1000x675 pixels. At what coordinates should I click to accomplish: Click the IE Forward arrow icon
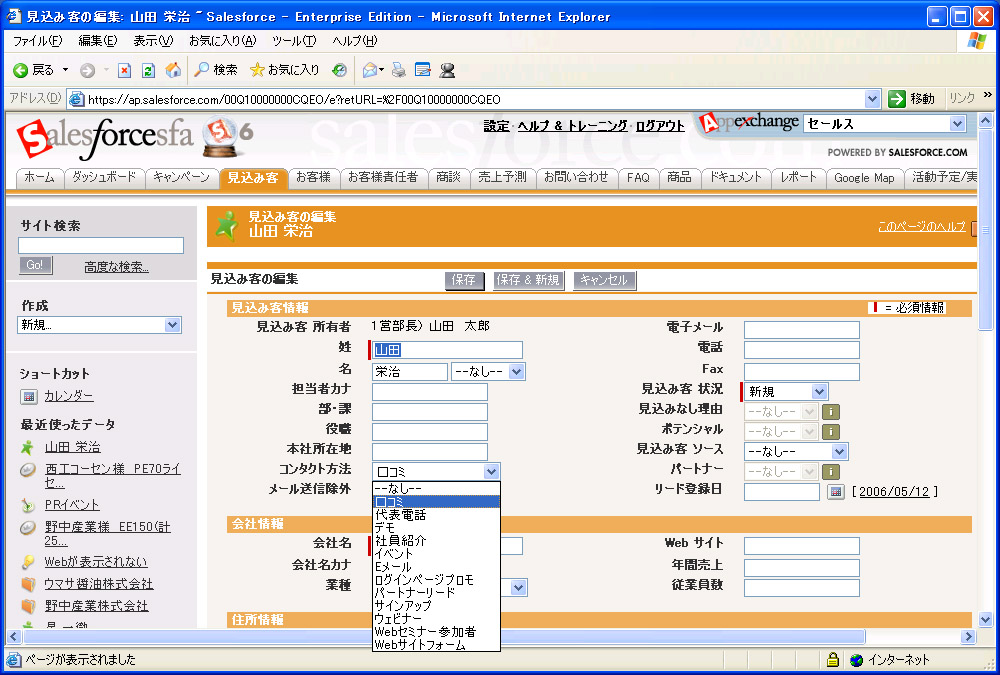point(87,70)
